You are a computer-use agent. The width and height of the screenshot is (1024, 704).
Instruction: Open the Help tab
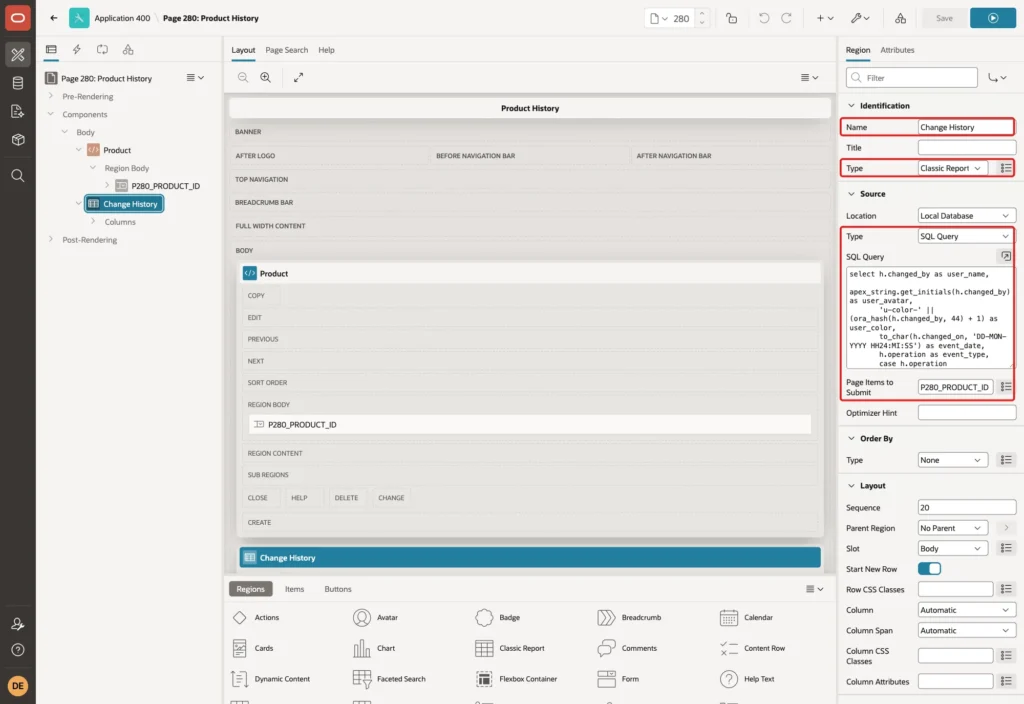326,50
